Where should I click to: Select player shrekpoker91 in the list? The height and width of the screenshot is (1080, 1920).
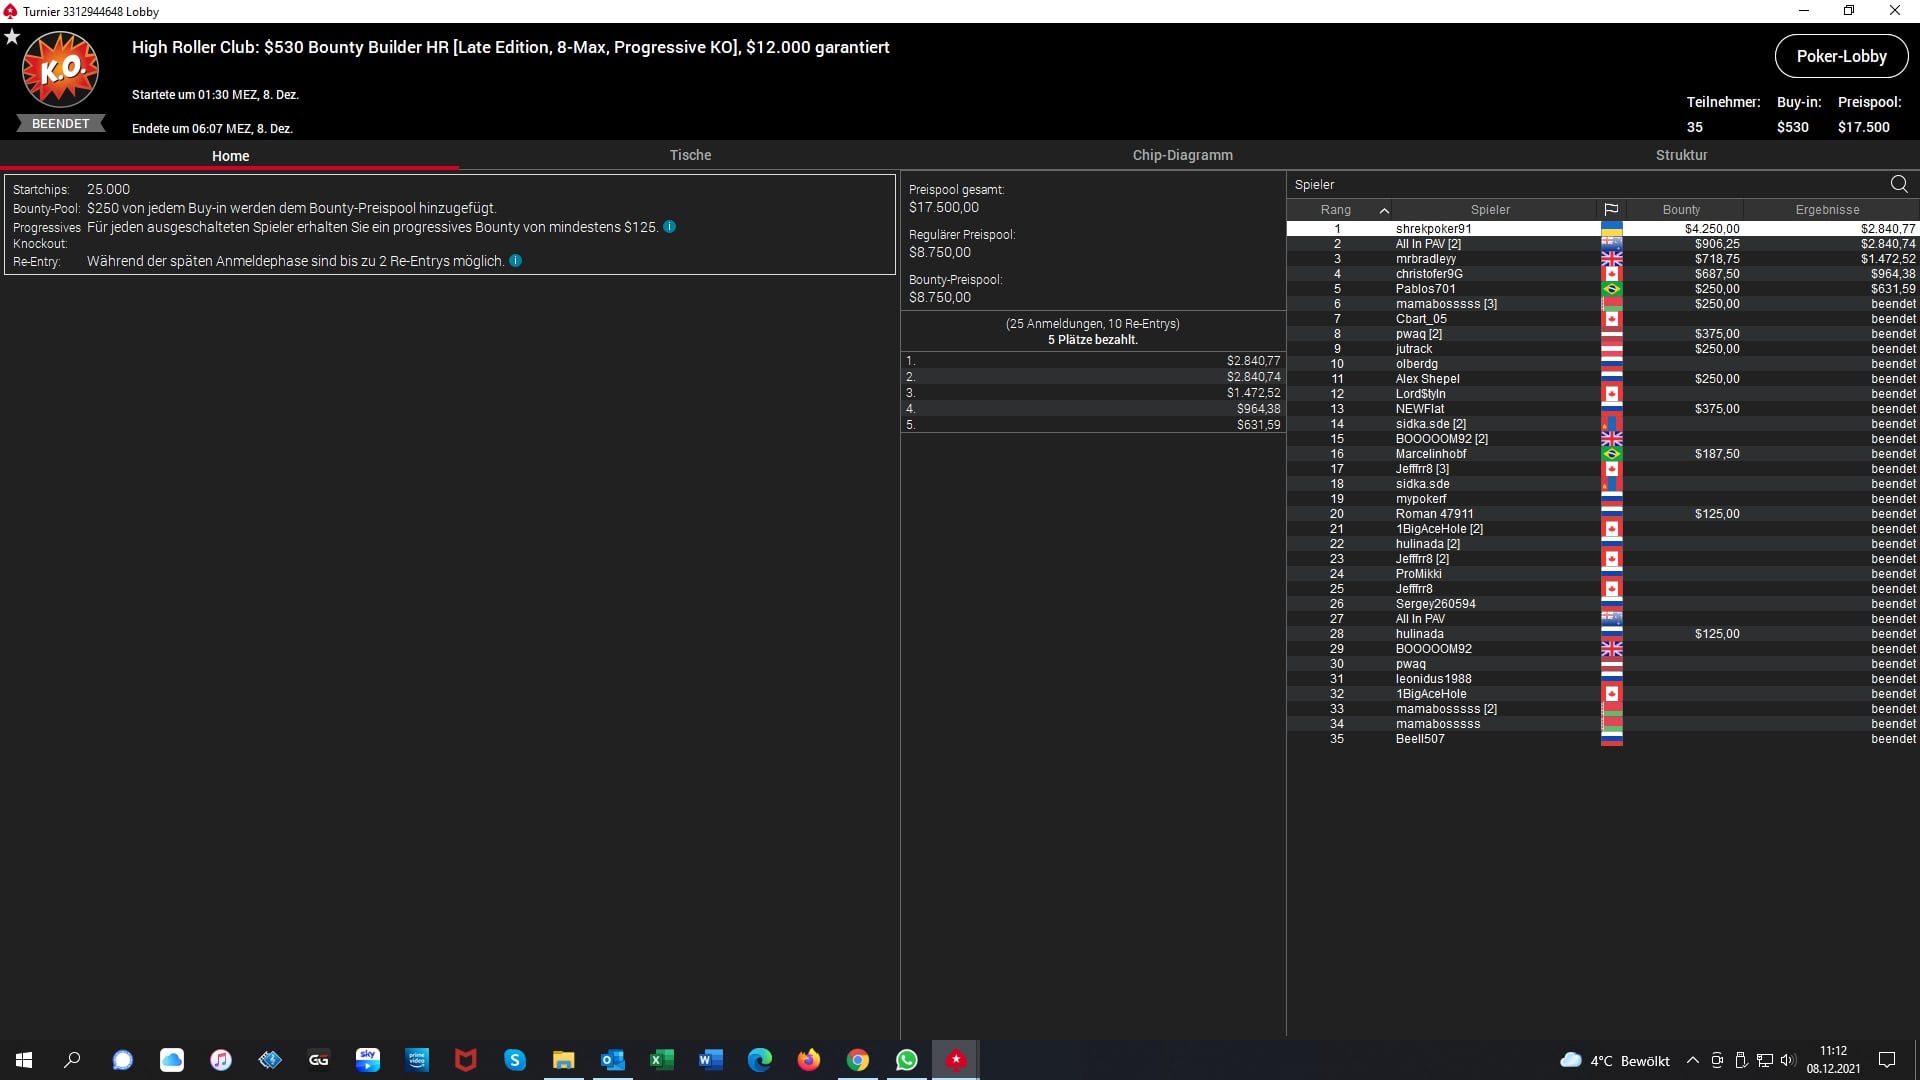[1433, 229]
